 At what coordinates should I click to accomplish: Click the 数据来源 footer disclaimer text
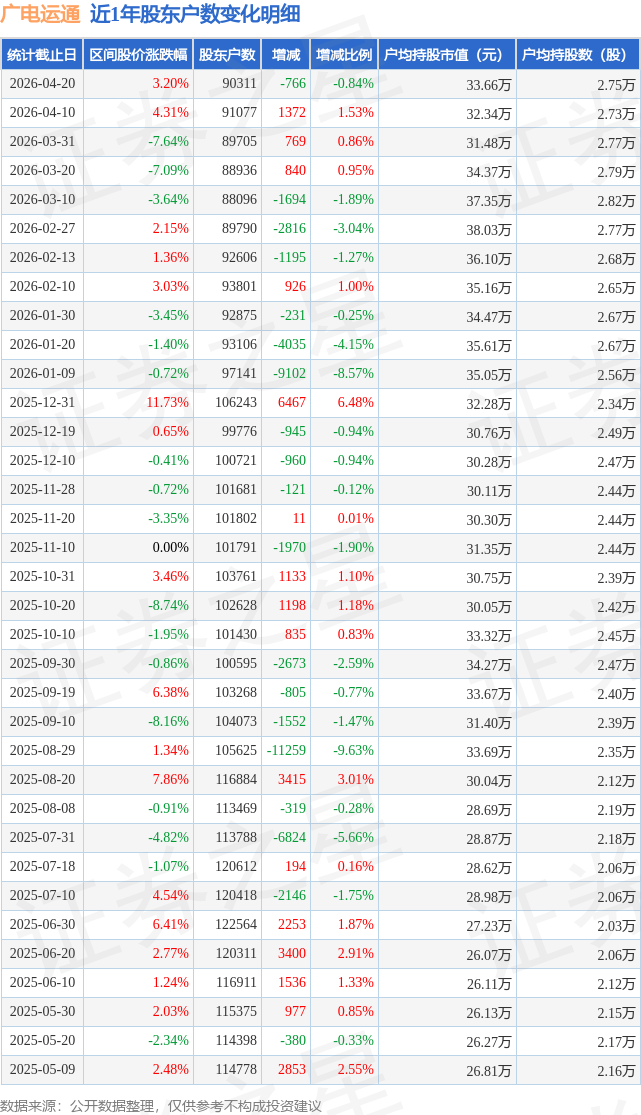point(161,1105)
